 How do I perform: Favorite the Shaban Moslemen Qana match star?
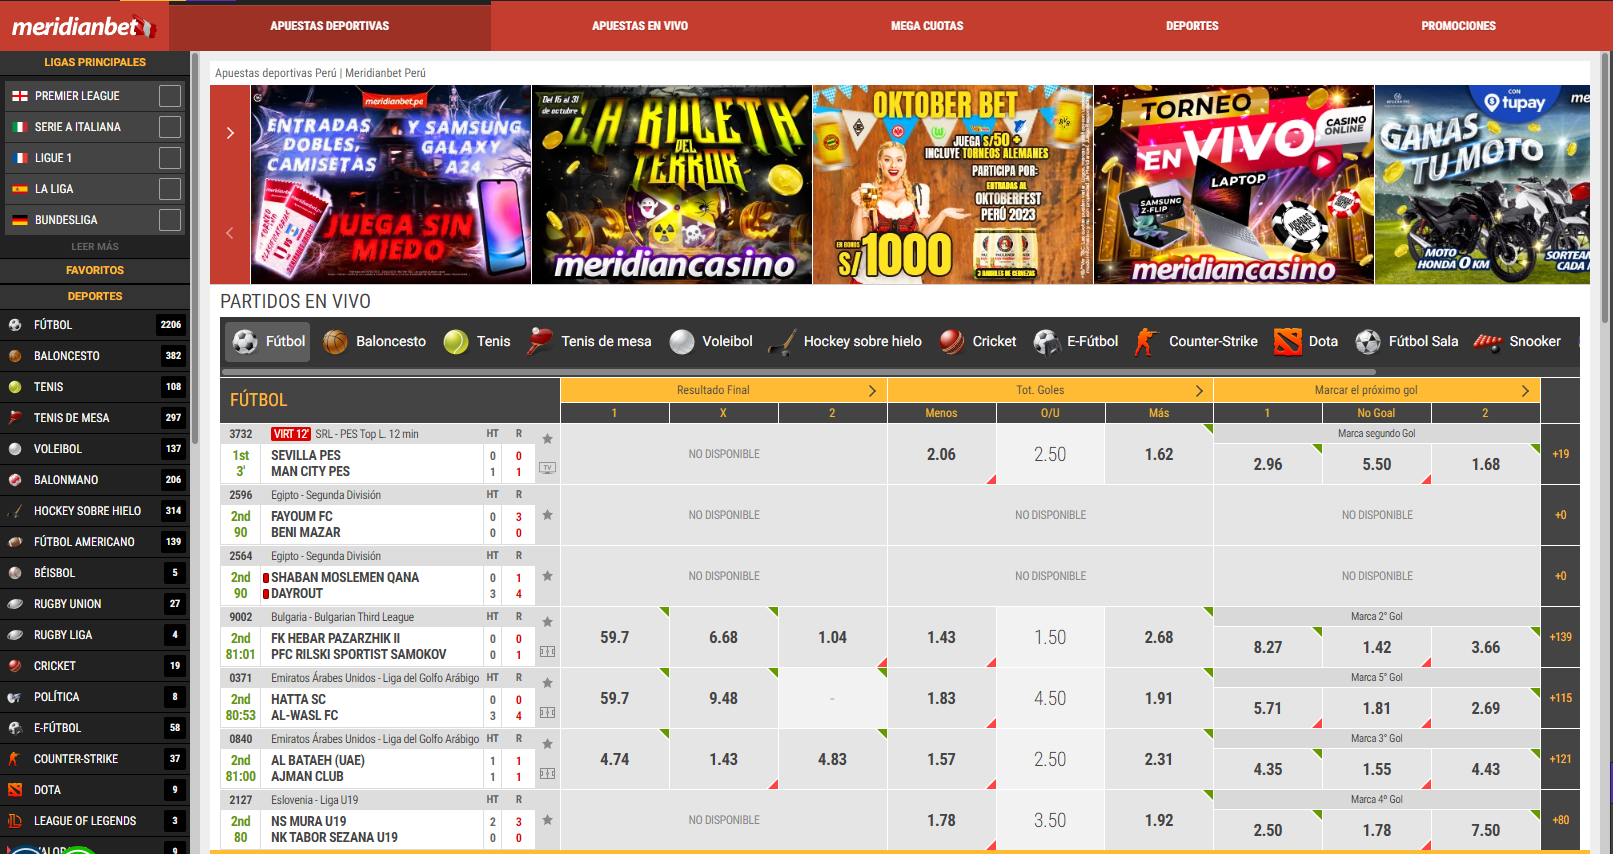pyautogui.click(x=547, y=576)
